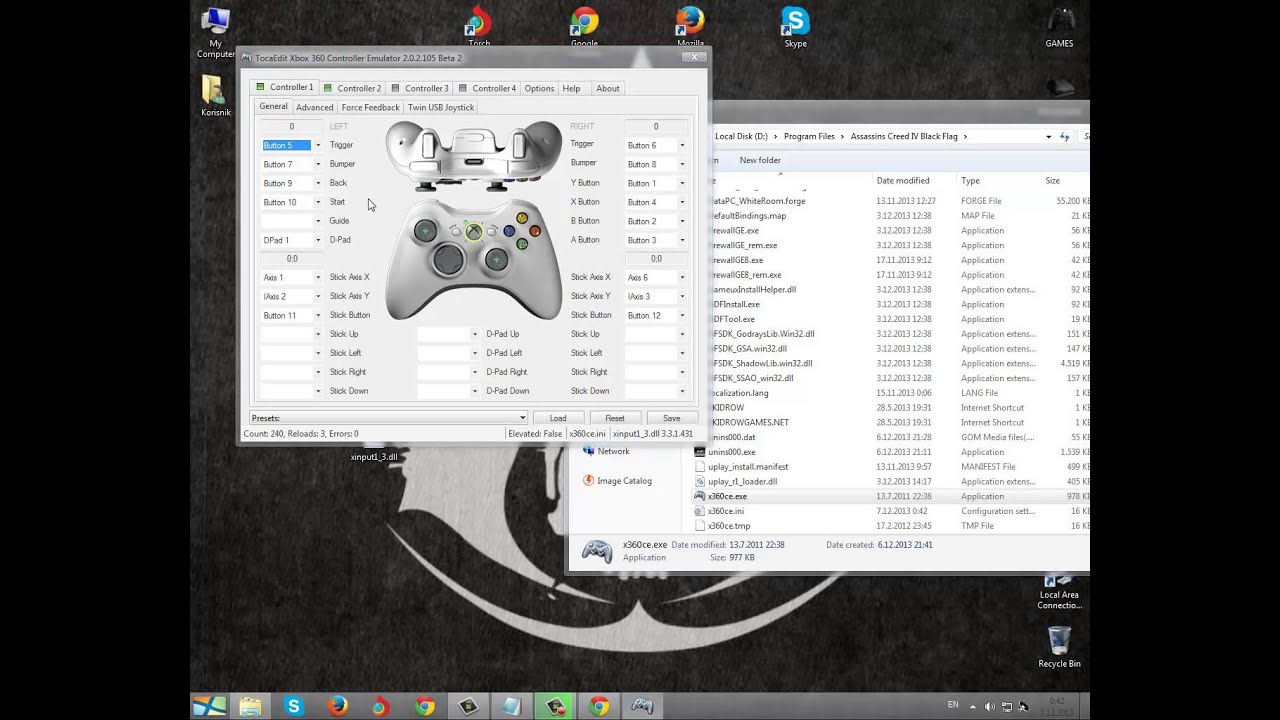This screenshot has height=720, width=1280.
Task: Open the Help tab
Action: point(571,88)
